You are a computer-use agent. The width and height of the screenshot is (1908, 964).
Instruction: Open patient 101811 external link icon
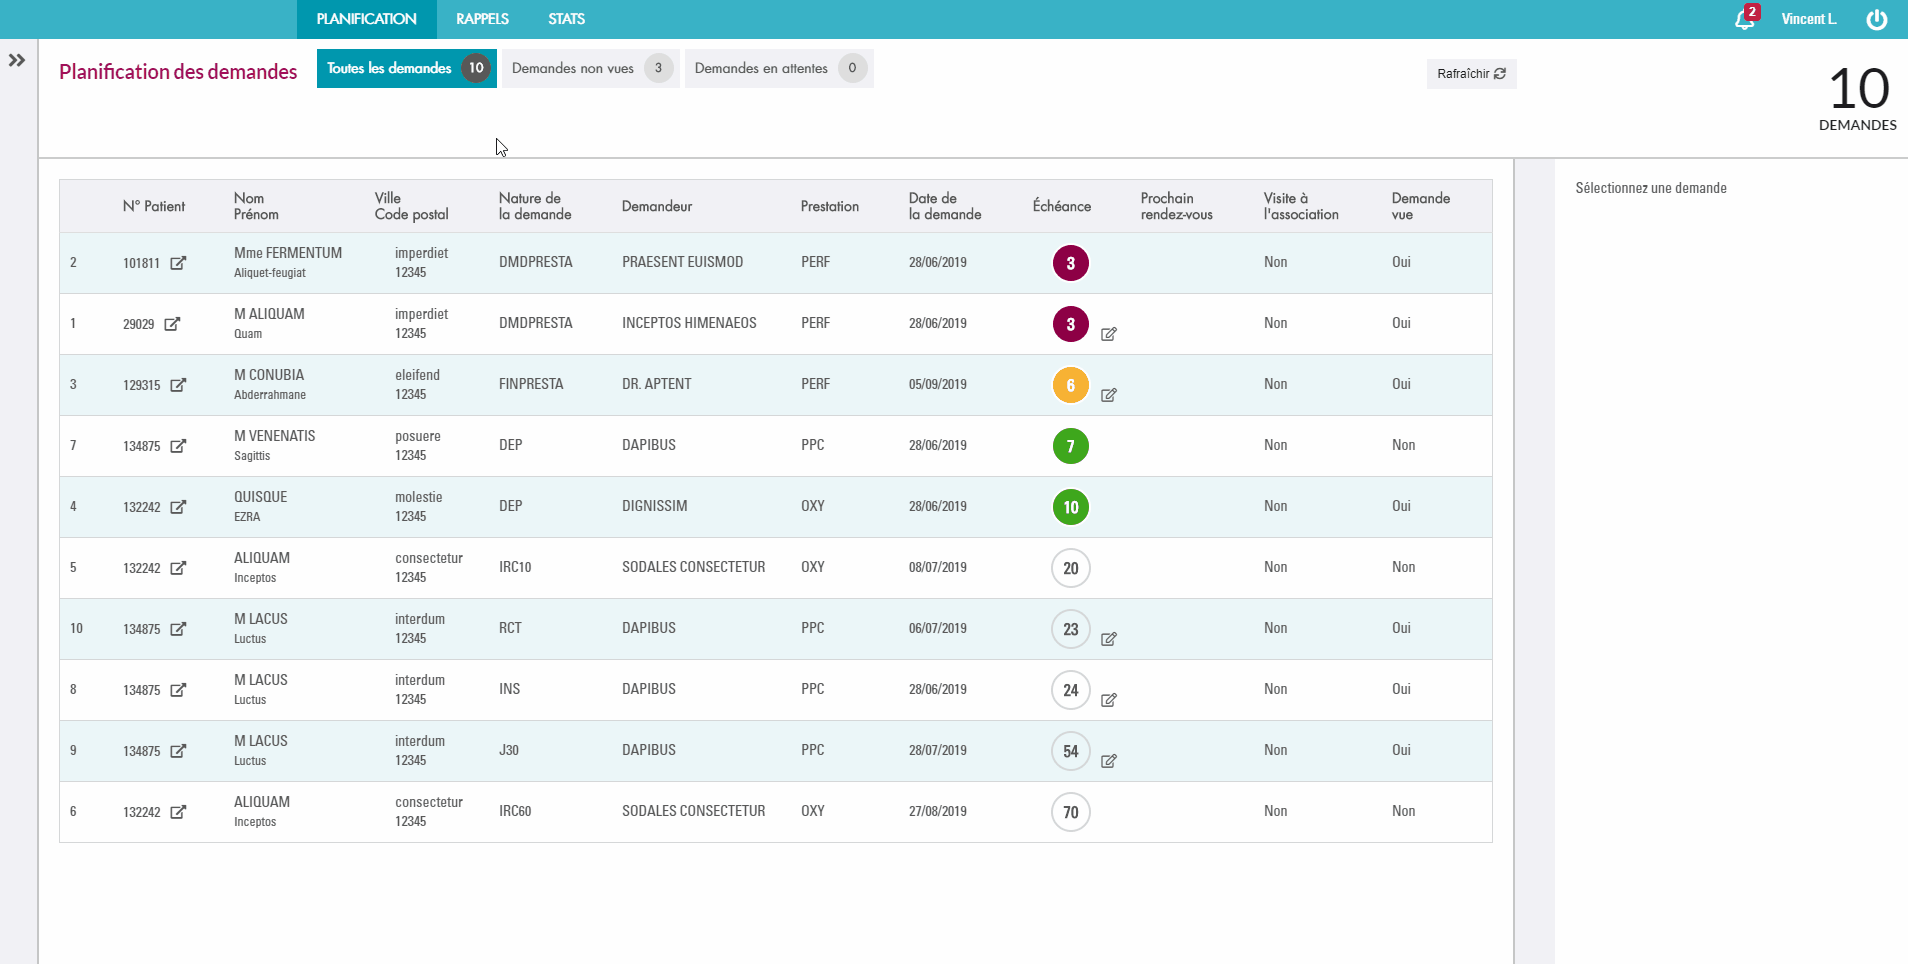pos(178,263)
